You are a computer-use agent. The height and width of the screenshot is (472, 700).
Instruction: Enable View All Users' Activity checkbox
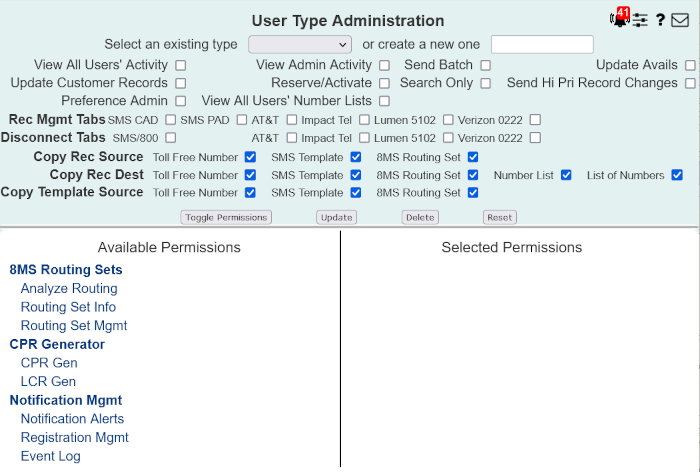[x=180, y=65]
